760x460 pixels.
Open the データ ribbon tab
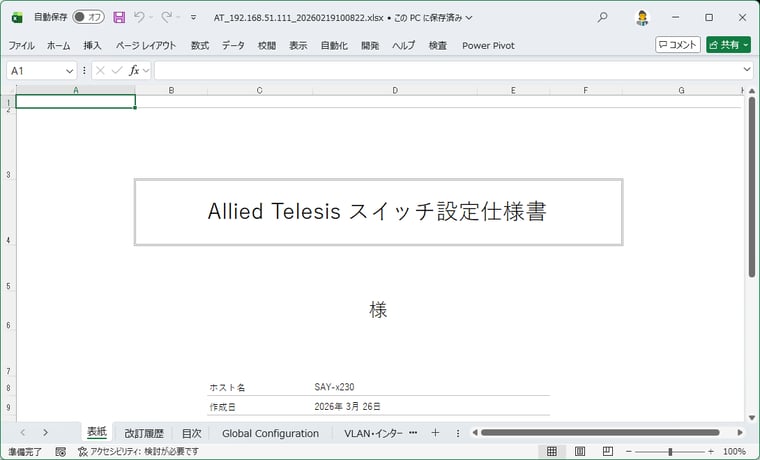(x=233, y=46)
